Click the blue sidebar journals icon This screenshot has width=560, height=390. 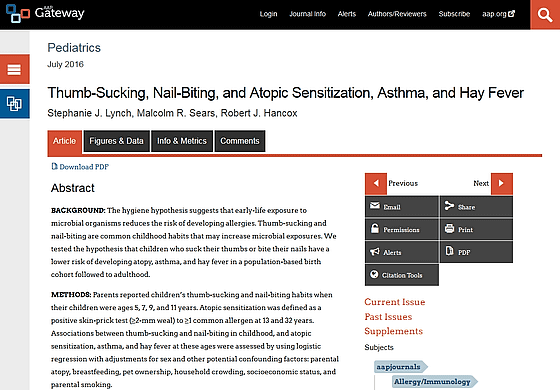(x=14, y=104)
